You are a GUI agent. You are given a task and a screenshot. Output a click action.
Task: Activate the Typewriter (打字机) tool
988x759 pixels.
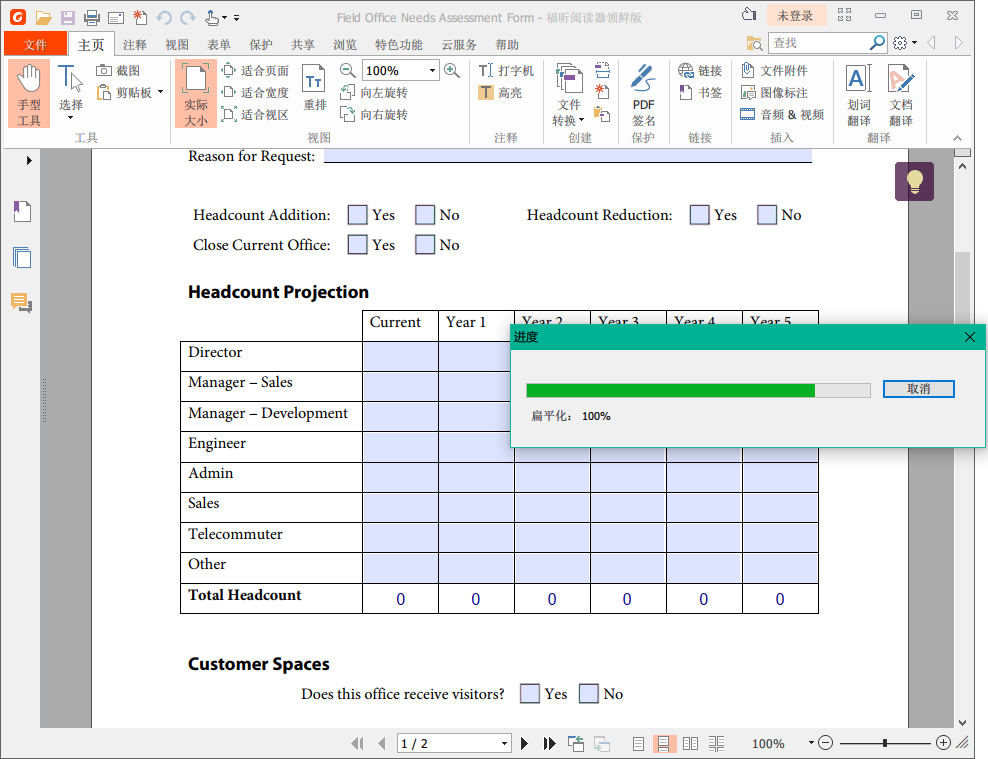(x=506, y=71)
